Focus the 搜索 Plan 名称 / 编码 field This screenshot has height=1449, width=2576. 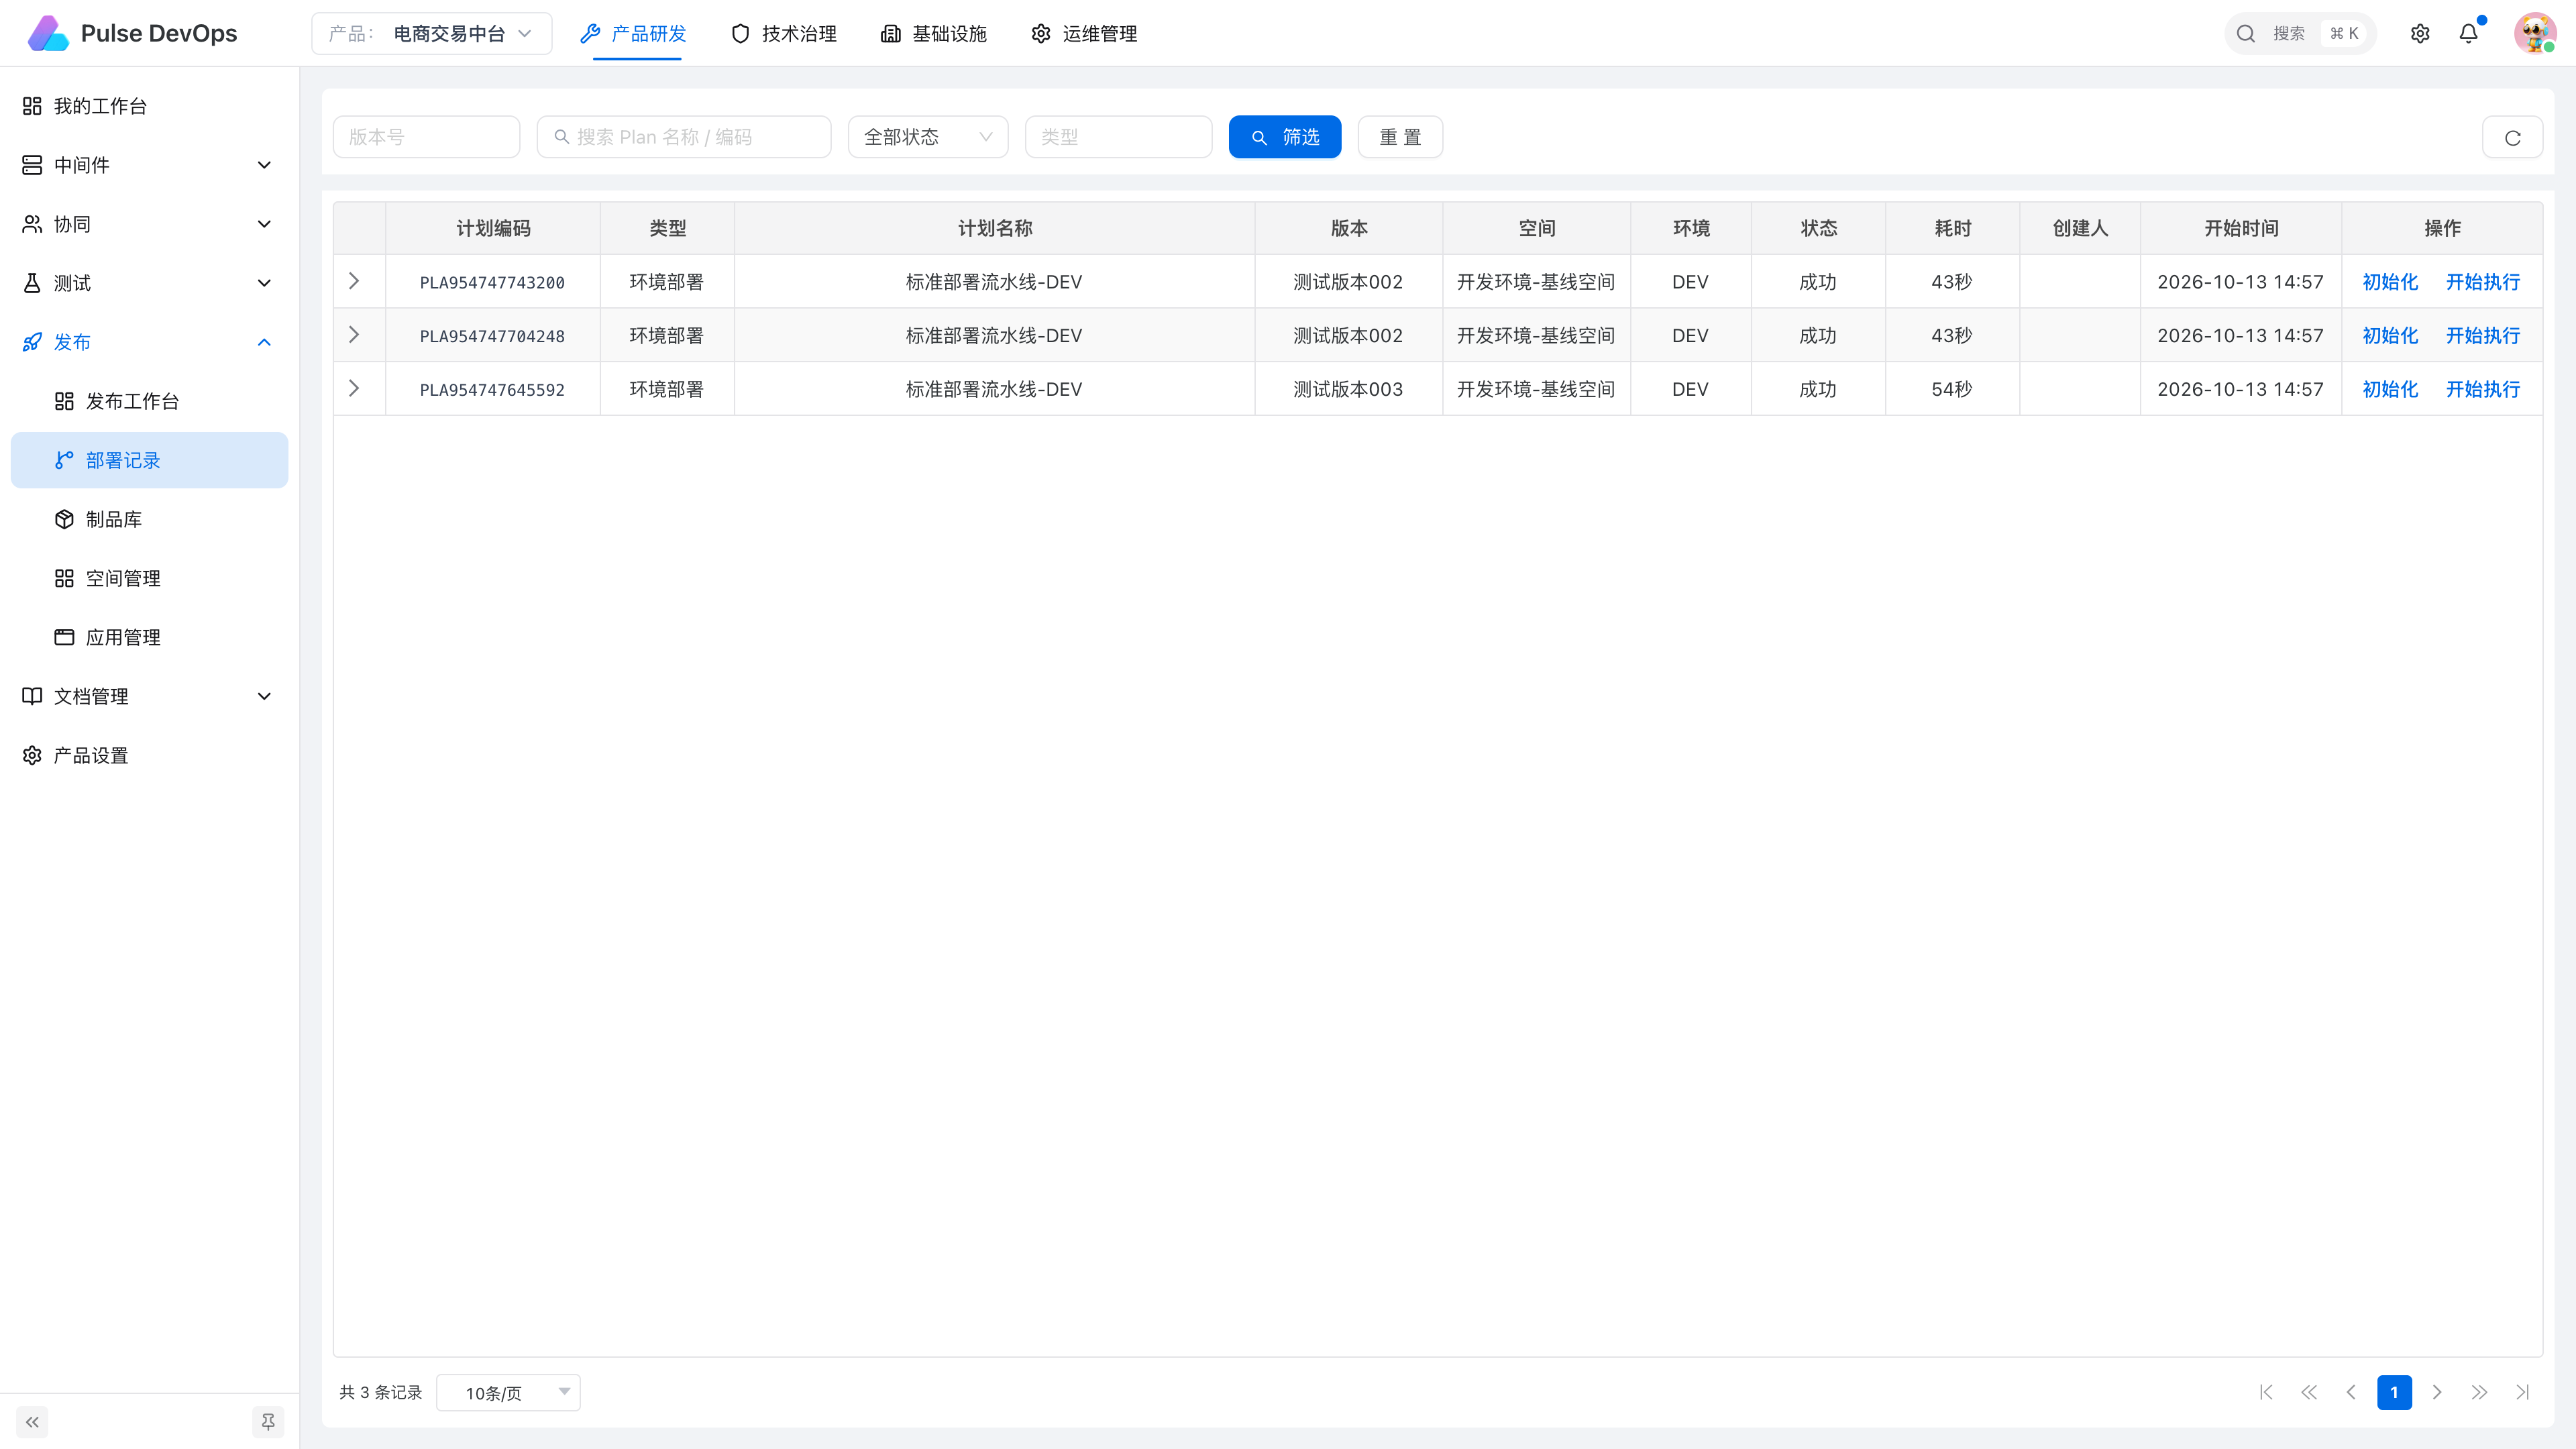coord(684,137)
